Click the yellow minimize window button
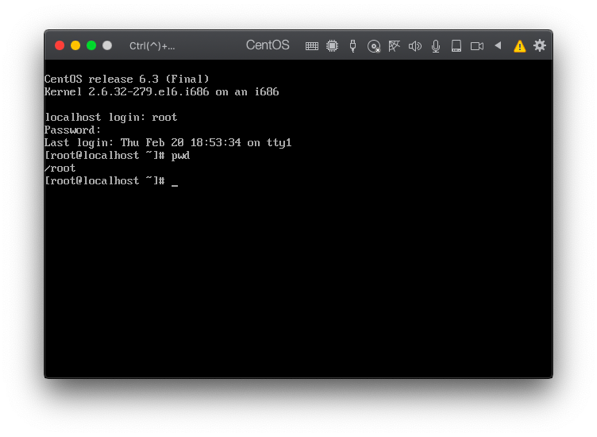The width and height of the screenshot is (597, 437). [x=75, y=46]
